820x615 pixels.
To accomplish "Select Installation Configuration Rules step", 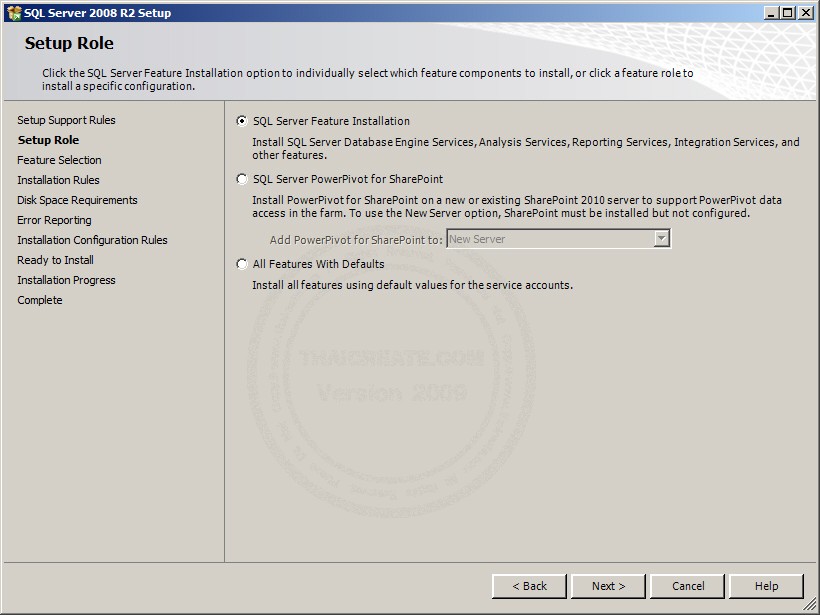I will click(92, 240).
